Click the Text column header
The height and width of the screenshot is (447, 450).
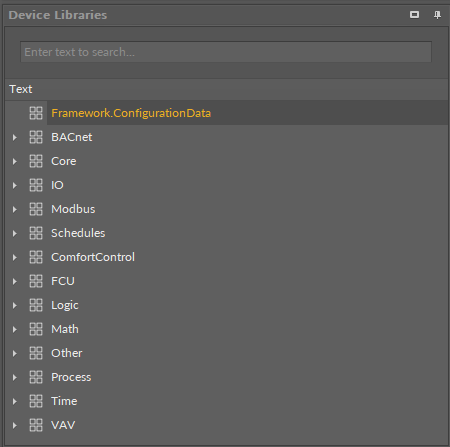[226, 89]
